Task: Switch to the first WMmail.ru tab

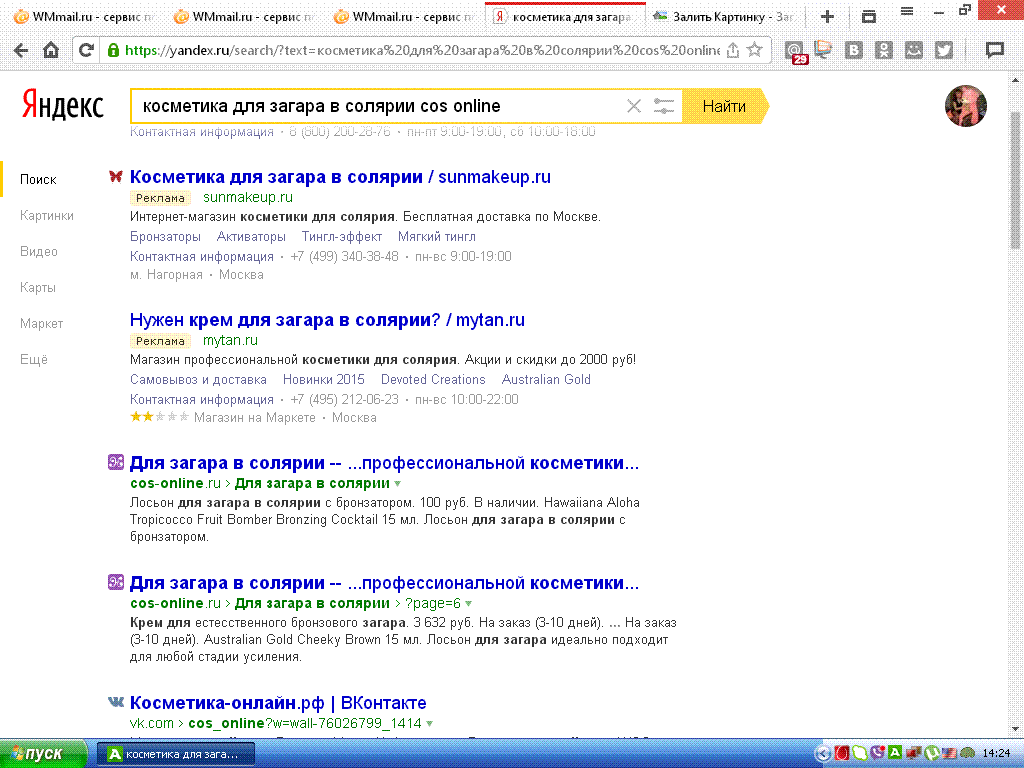Action: click(x=82, y=17)
